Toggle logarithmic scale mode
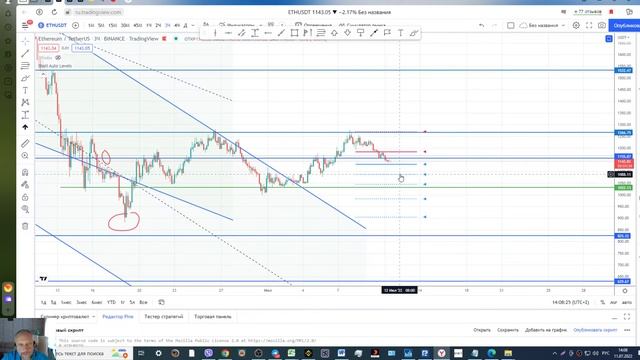 [x=613, y=302]
